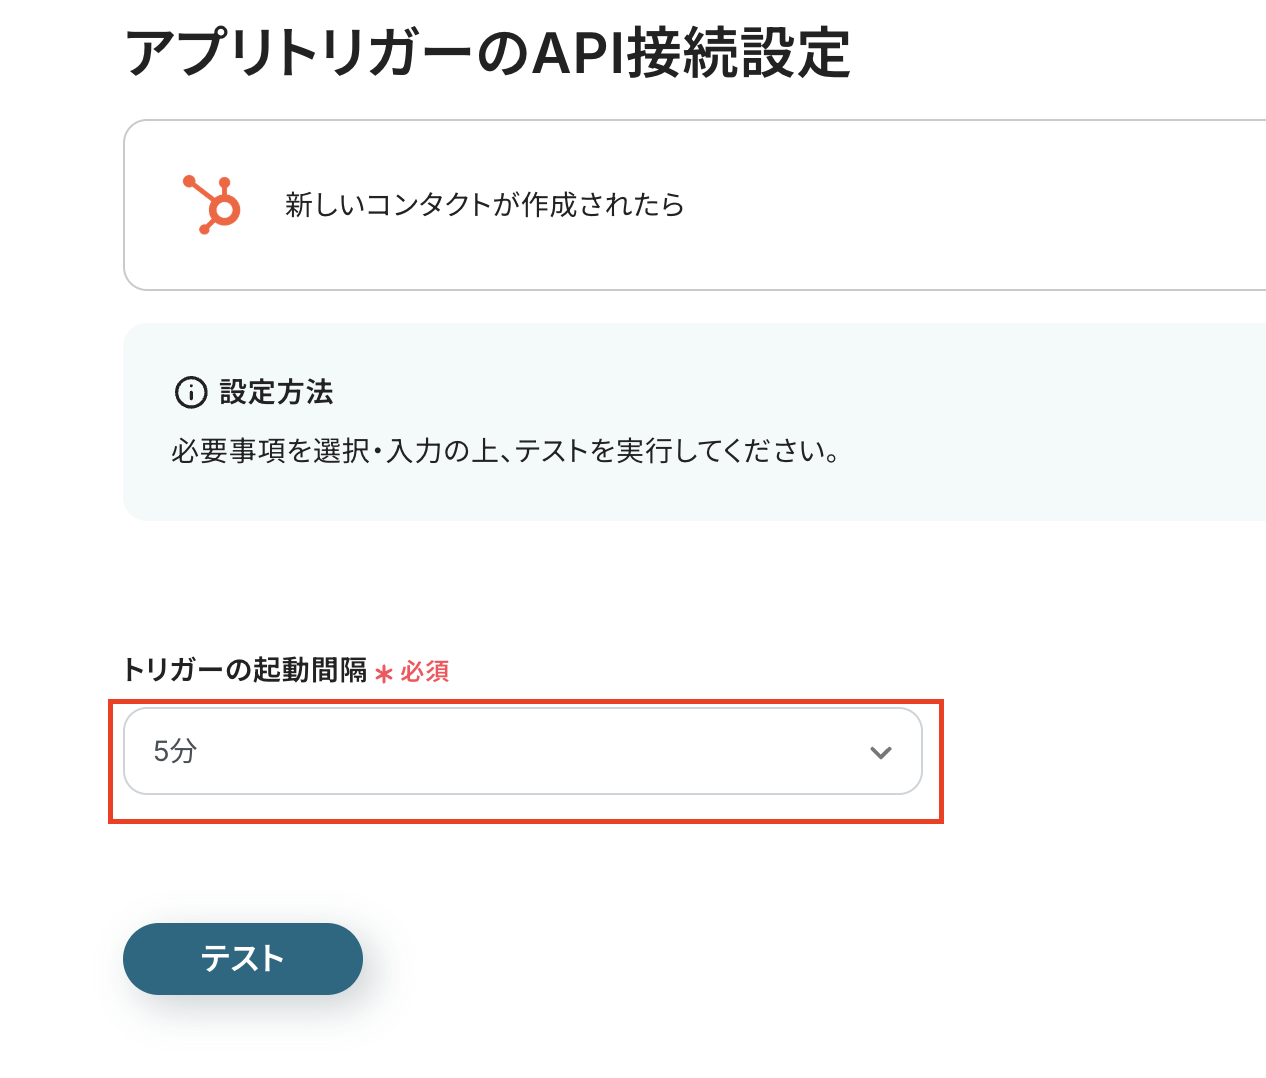1266x1078 pixels.
Task: Click the API接続設定 part of the title
Action: tap(690, 53)
